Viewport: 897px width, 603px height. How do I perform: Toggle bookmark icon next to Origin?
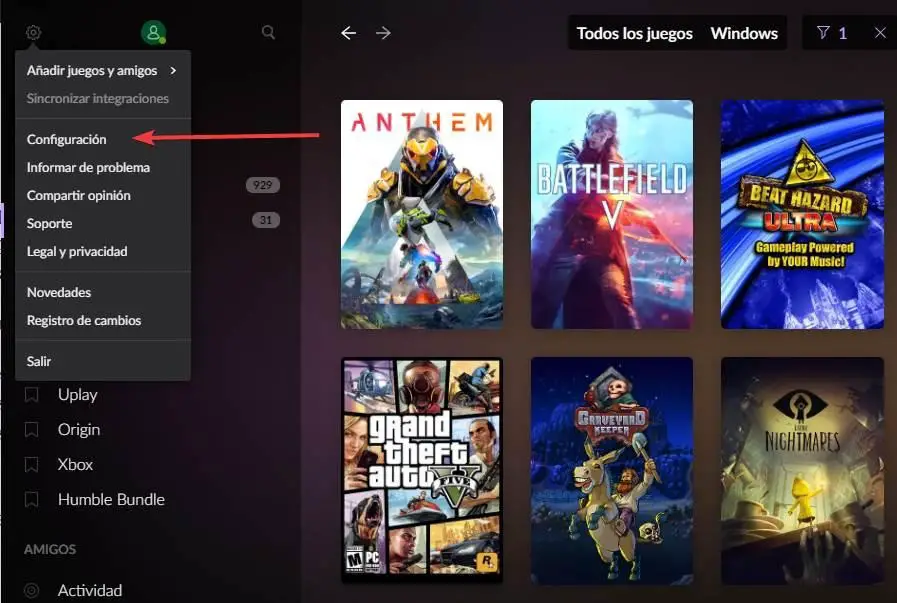(x=31, y=430)
